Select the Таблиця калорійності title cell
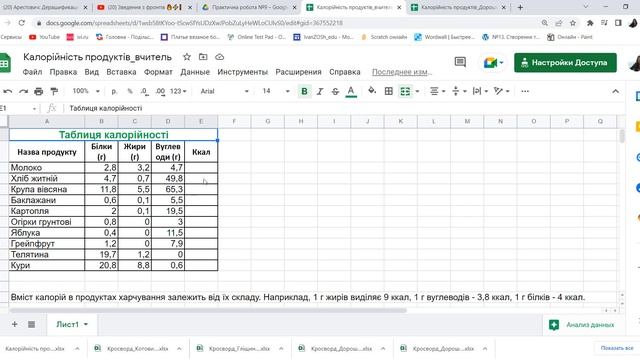 click(x=113, y=135)
